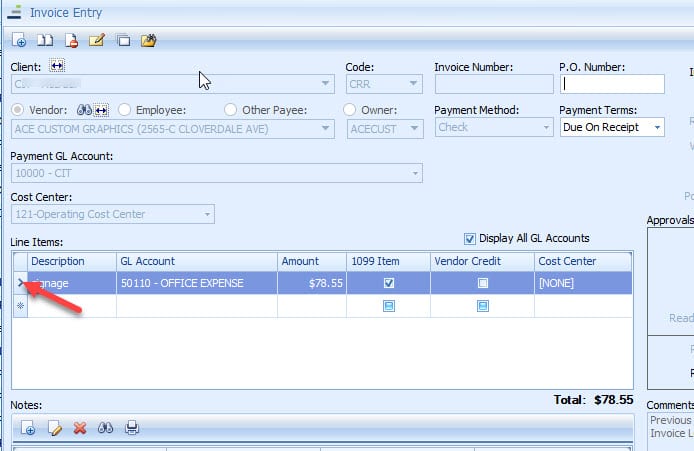Click the $78.55 amount cell

pyautogui.click(x=312, y=283)
